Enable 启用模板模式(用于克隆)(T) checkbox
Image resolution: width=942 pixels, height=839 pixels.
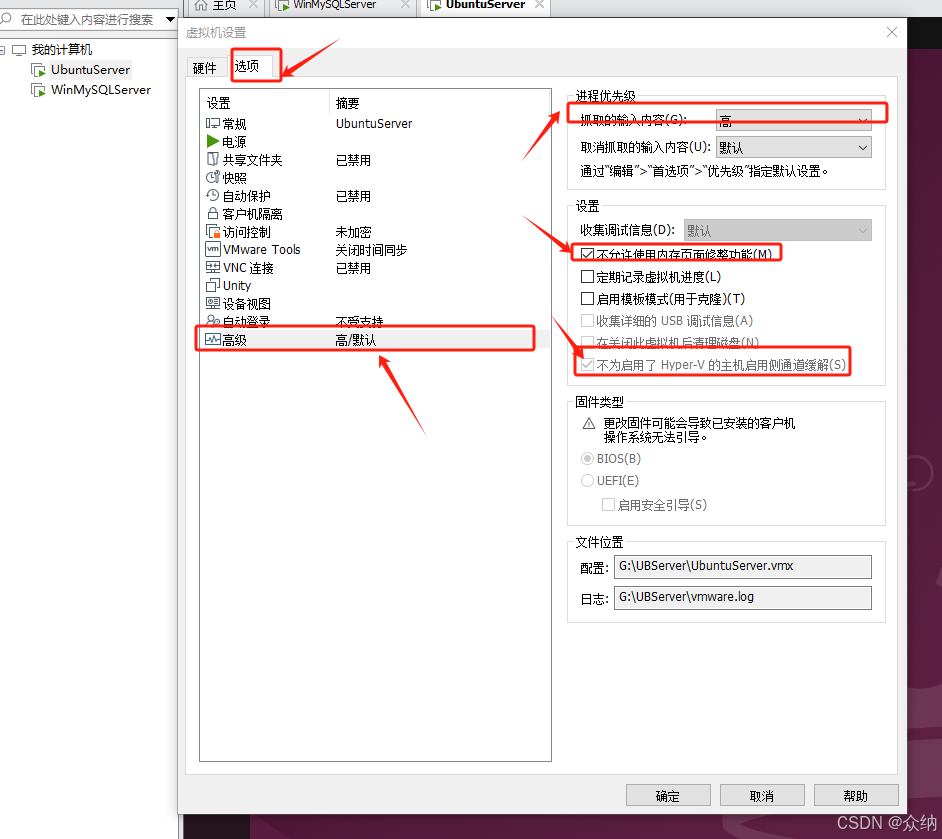pos(588,298)
